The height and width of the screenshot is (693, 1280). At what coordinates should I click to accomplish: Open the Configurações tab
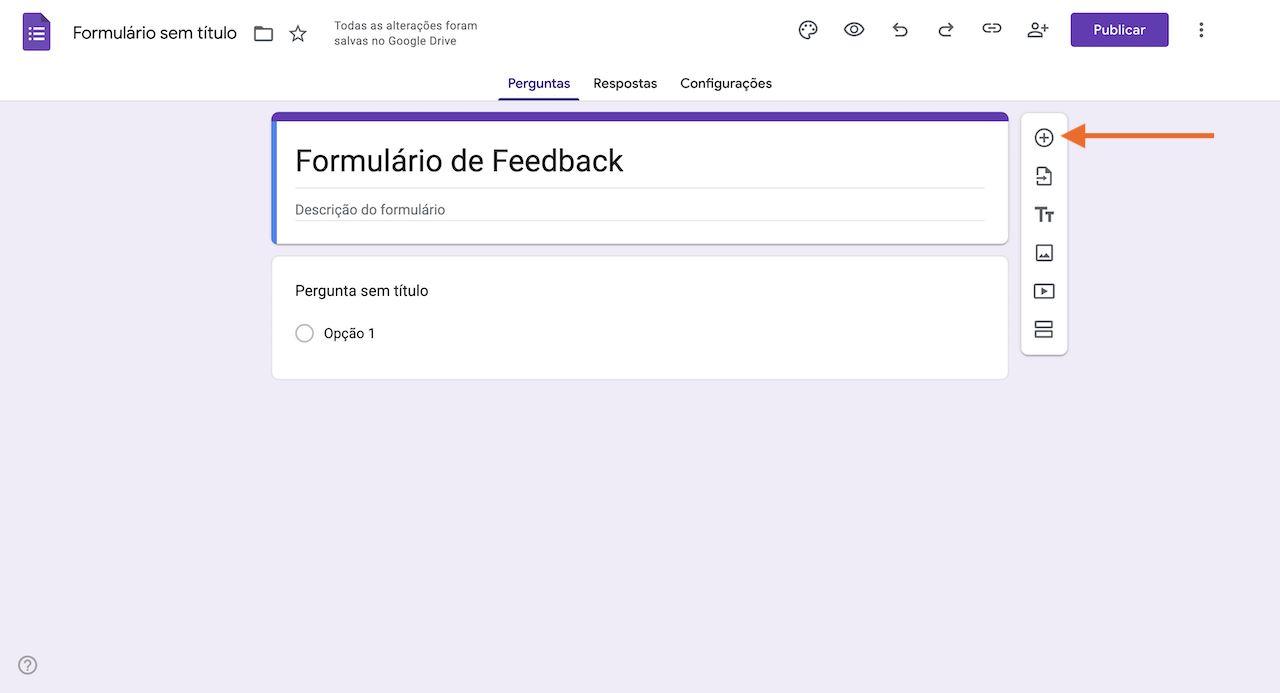point(726,83)
